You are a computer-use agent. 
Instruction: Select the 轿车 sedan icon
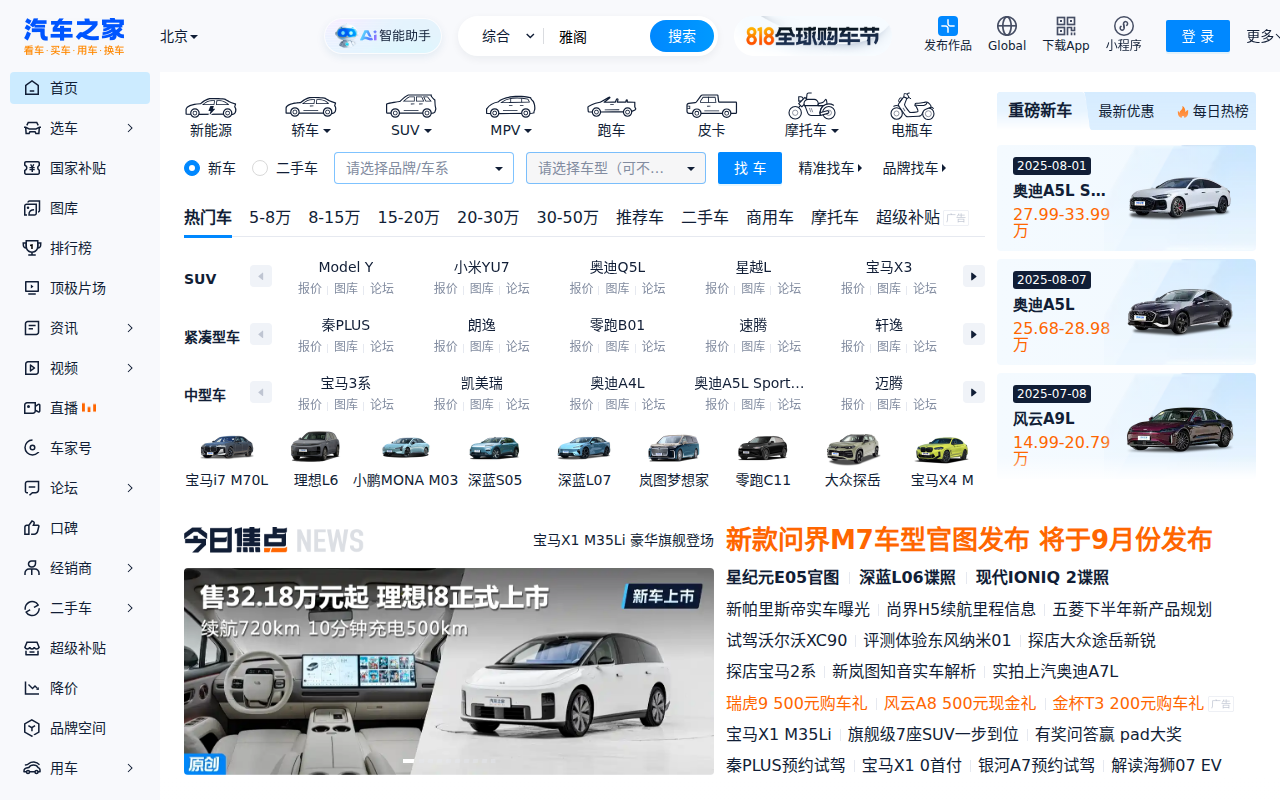coord(311,115)
